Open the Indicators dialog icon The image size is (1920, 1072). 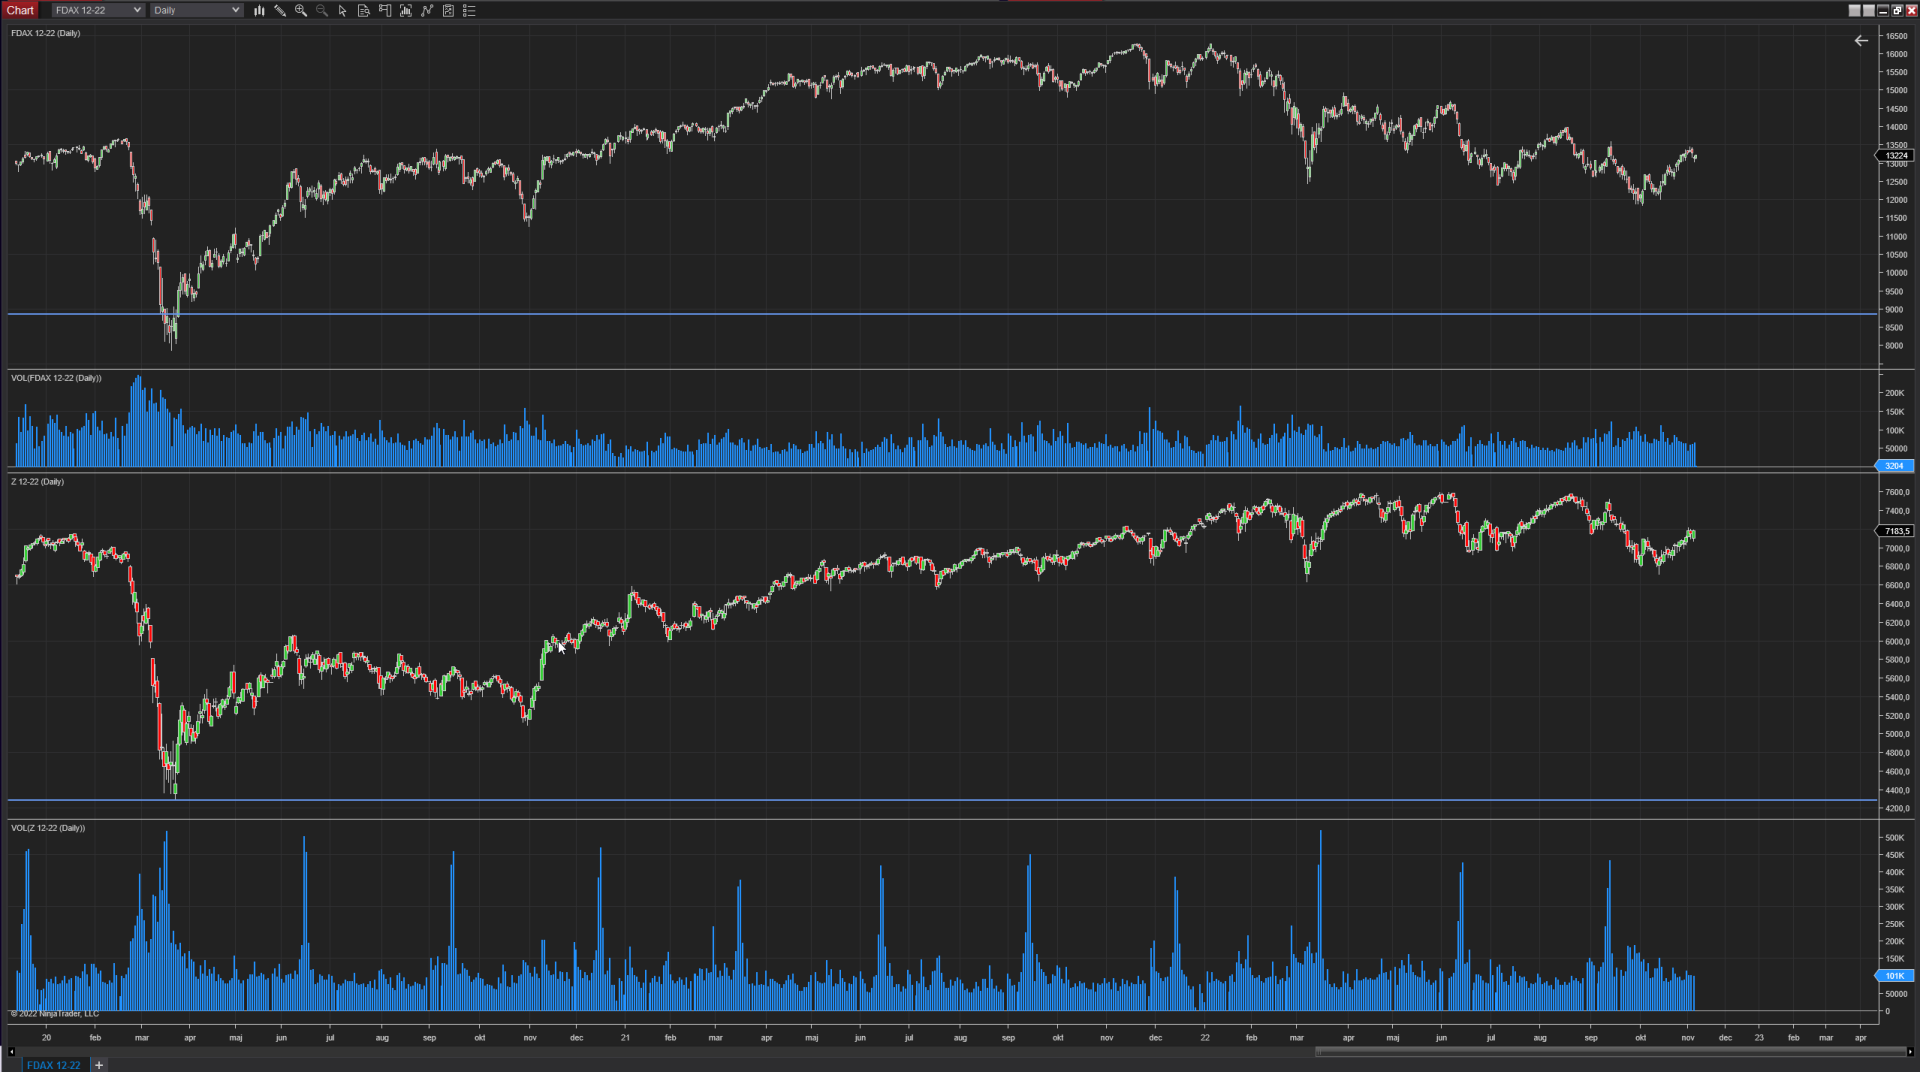tap(405, 10)
